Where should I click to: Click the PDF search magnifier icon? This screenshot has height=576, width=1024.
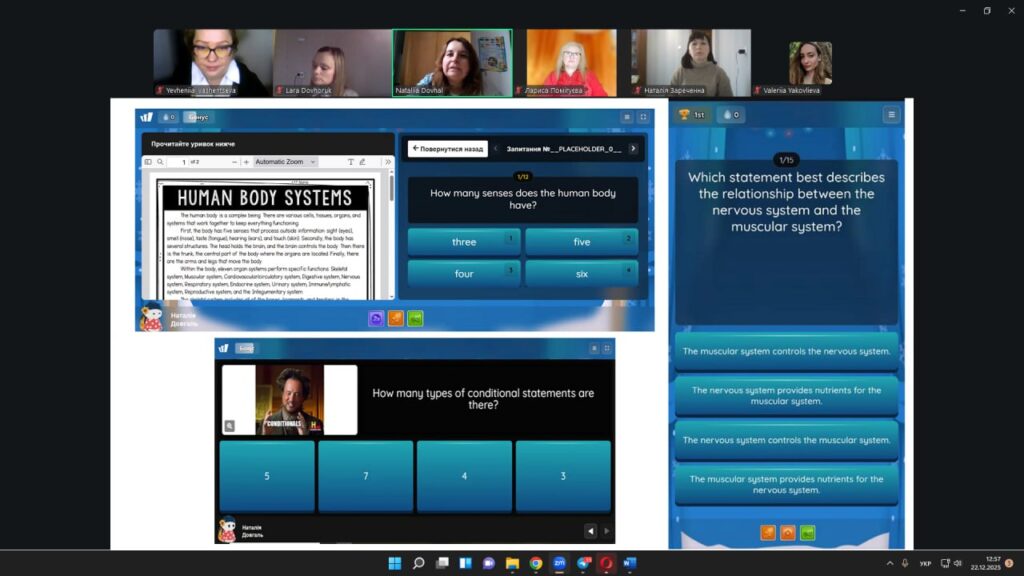[x=160, y=162]
